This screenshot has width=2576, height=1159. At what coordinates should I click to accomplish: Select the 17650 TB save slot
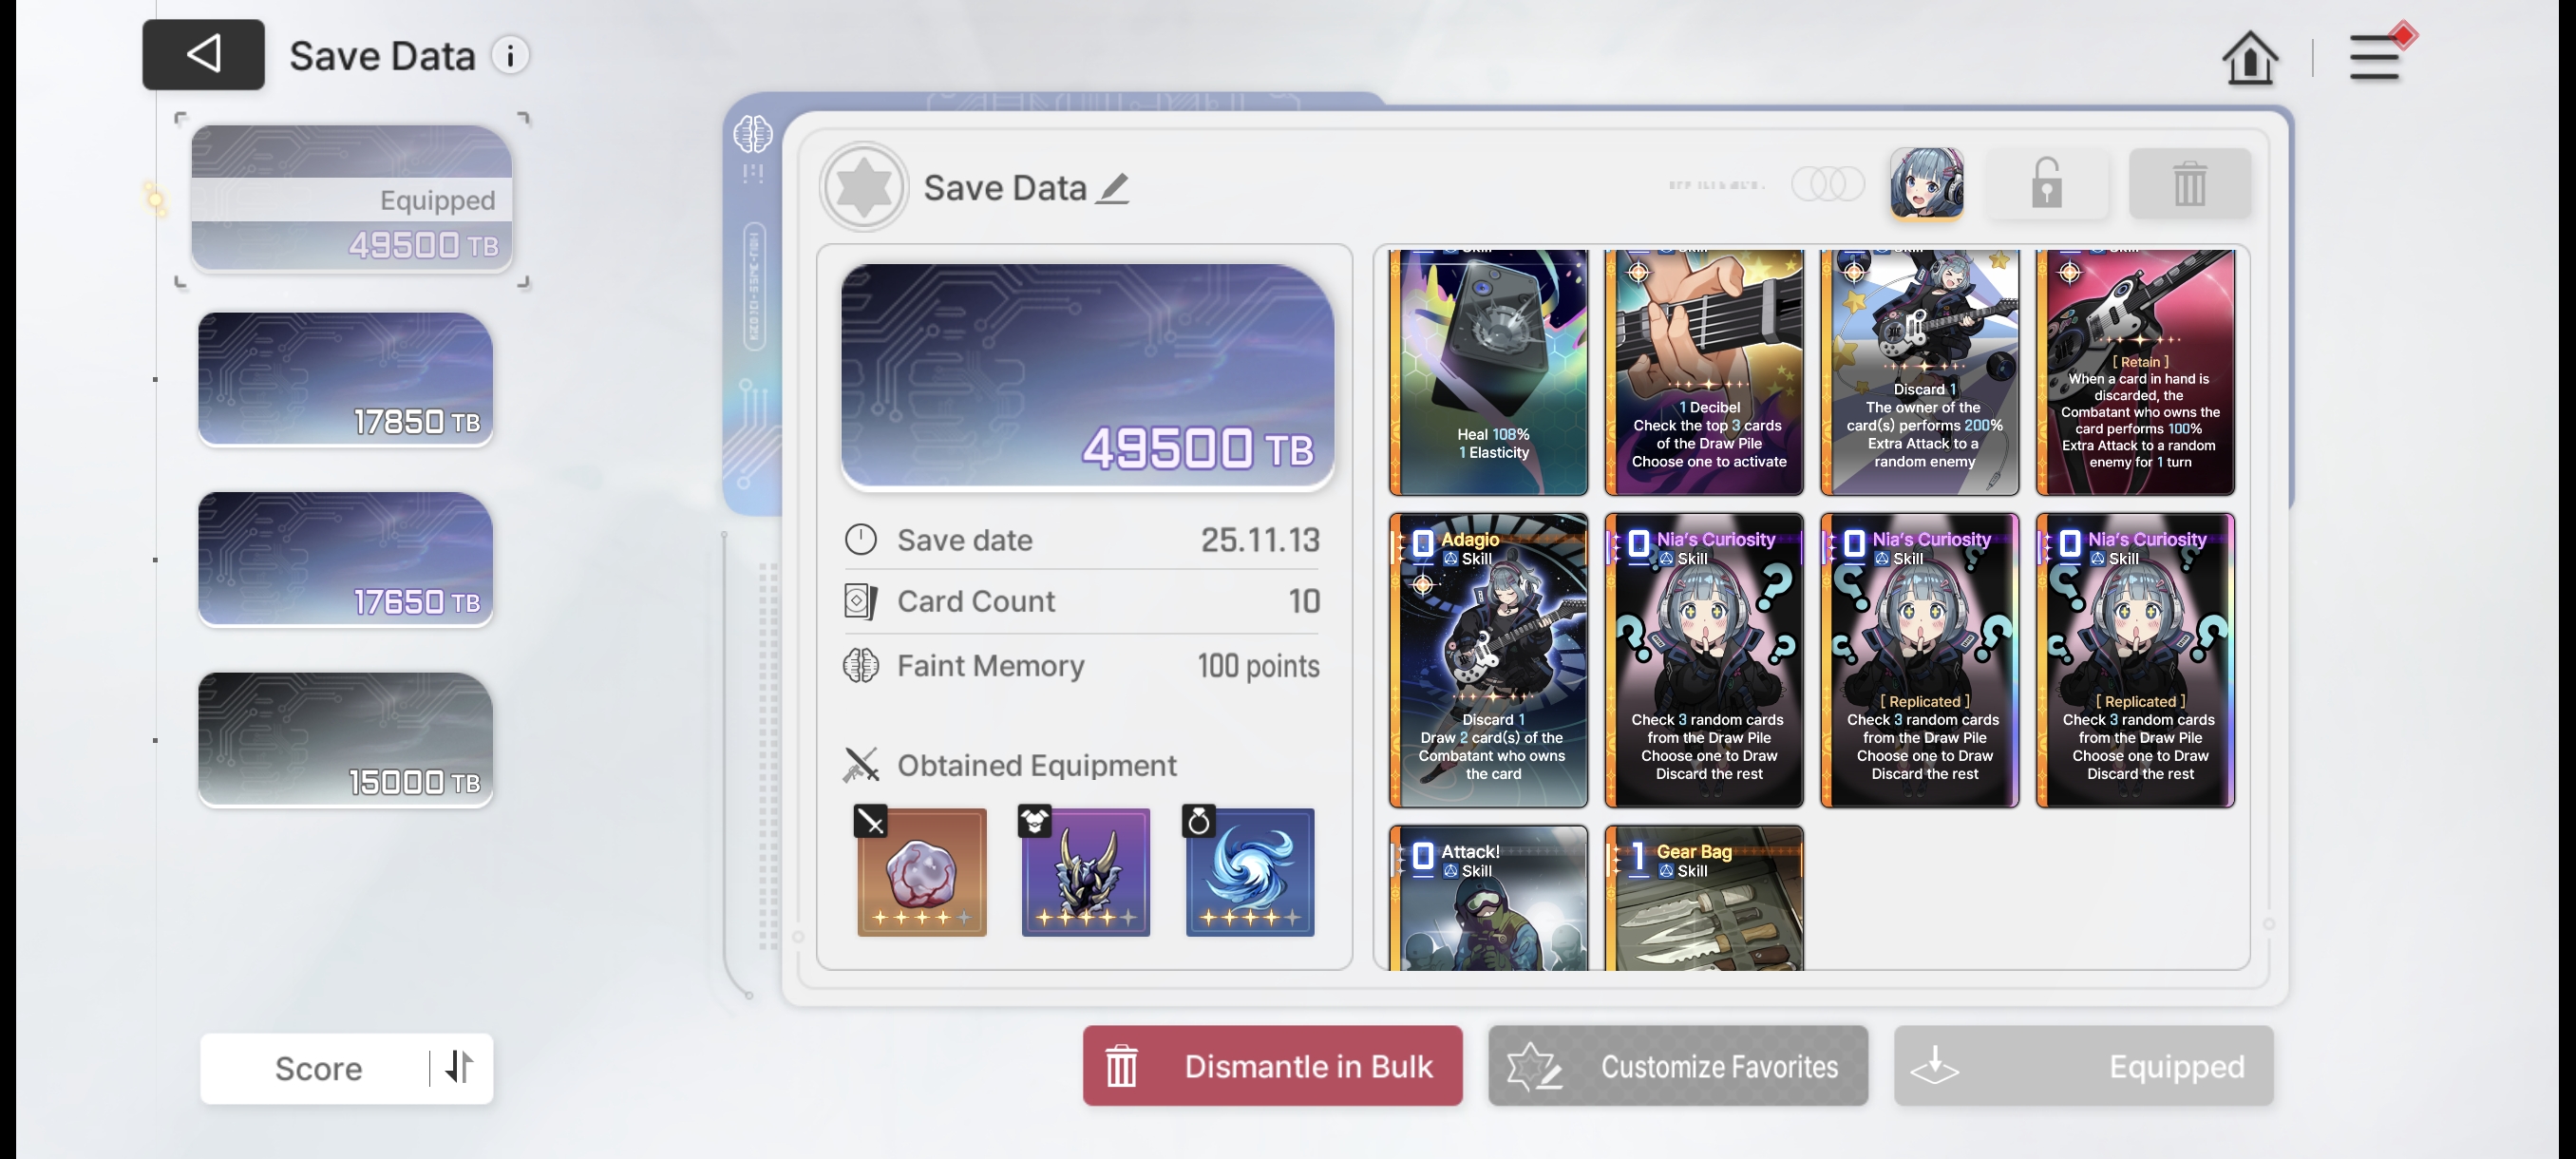345,559
